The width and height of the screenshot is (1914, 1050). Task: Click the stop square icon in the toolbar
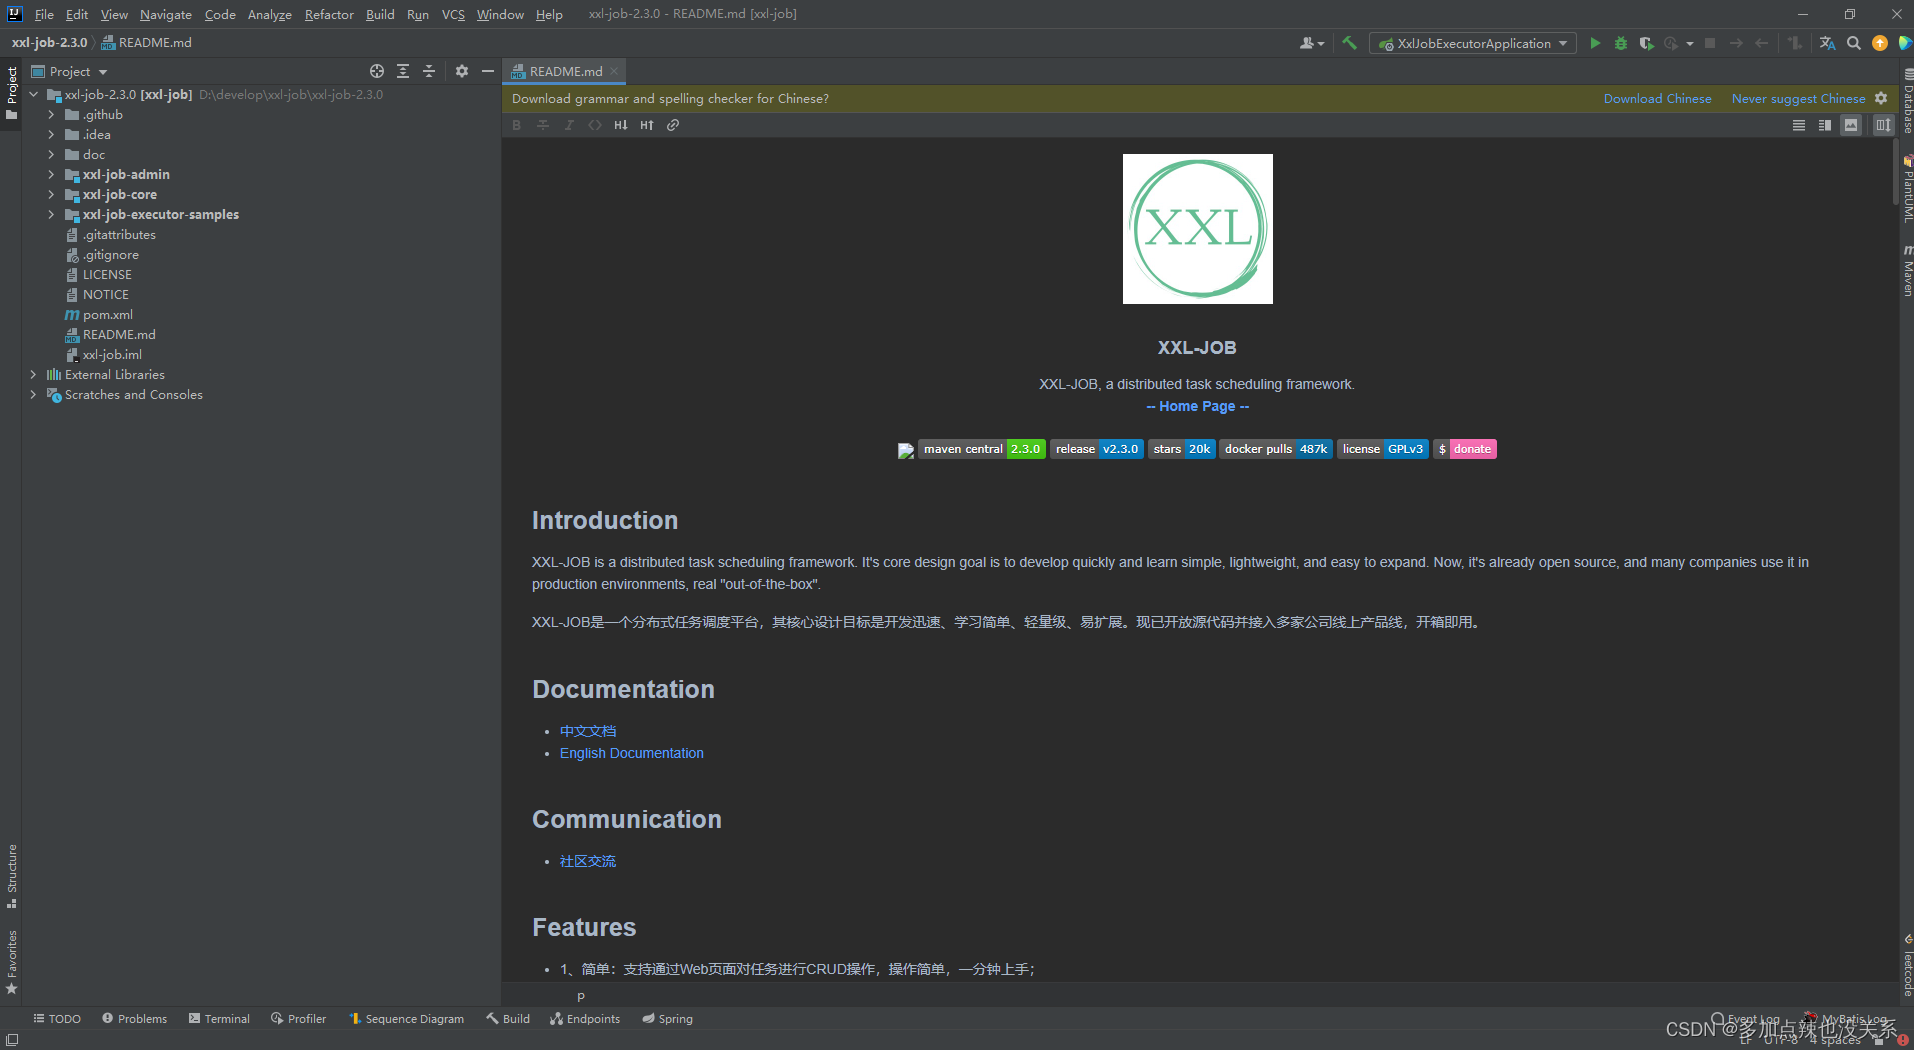[x=1710, y=43]
